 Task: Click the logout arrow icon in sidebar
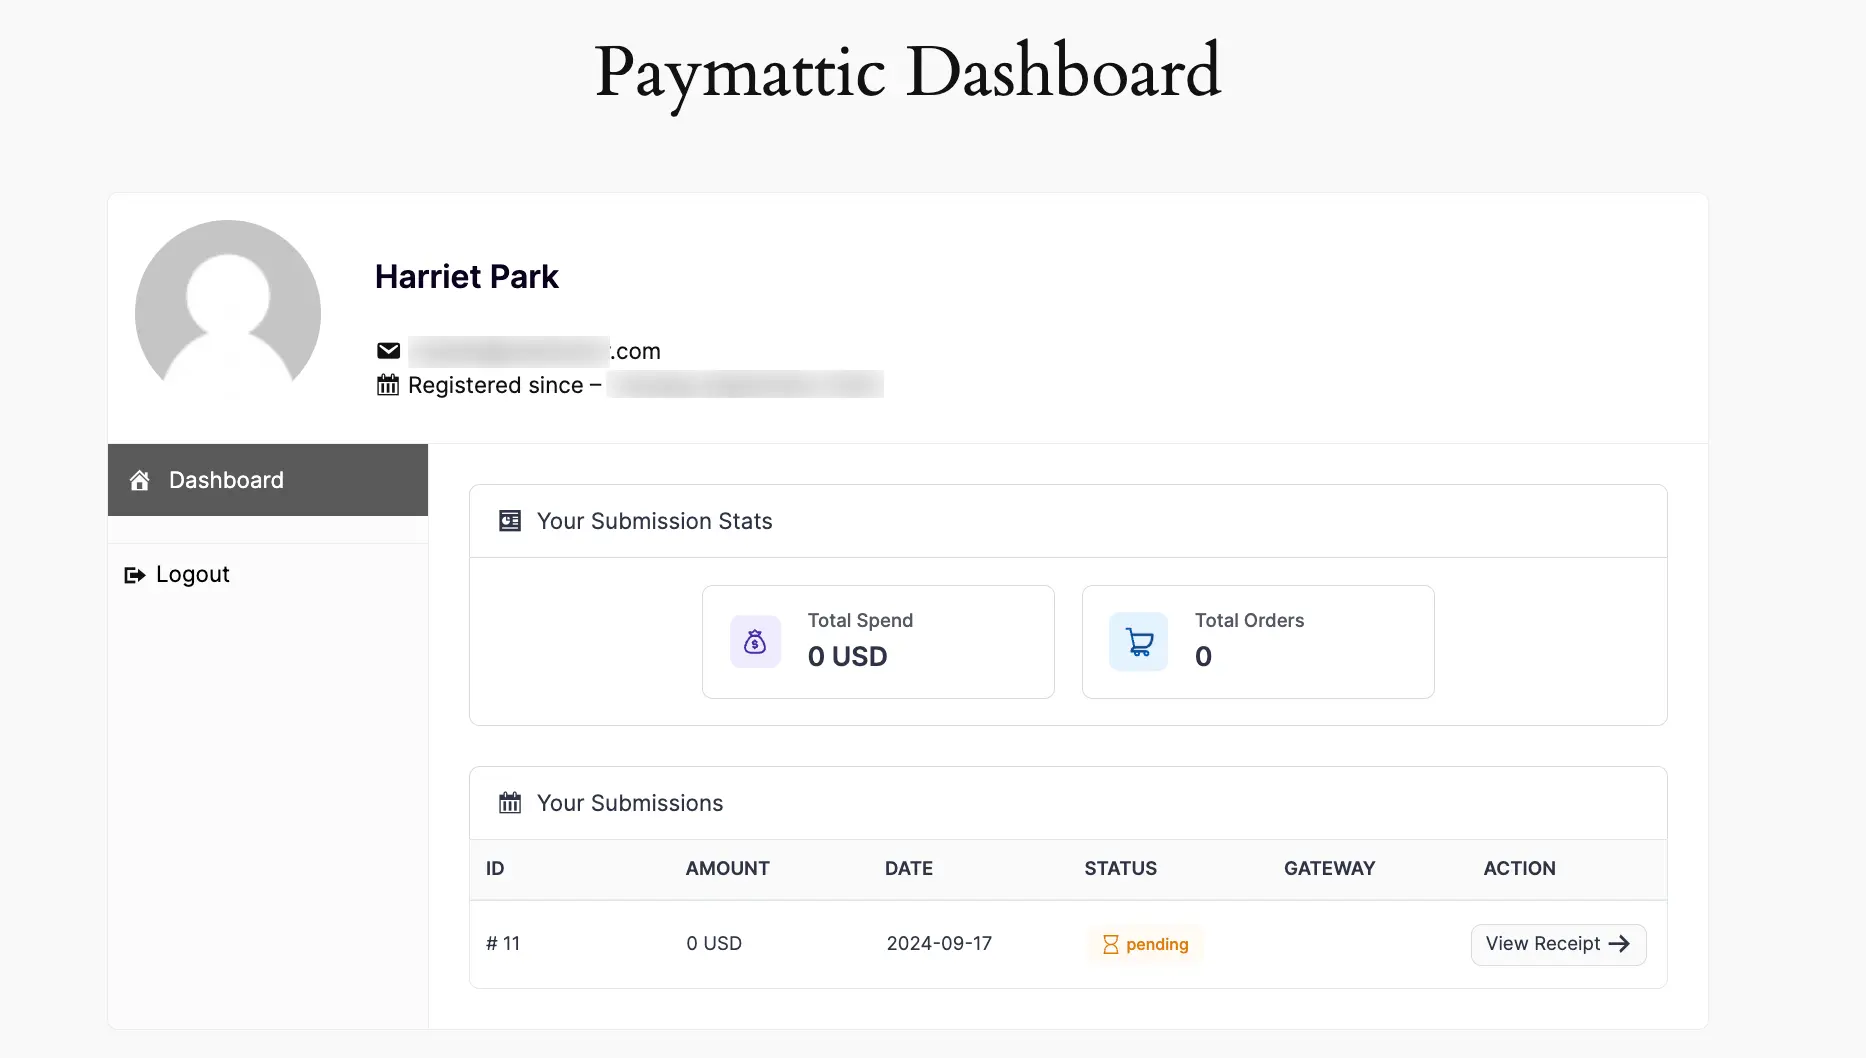[x=134, y=574]
